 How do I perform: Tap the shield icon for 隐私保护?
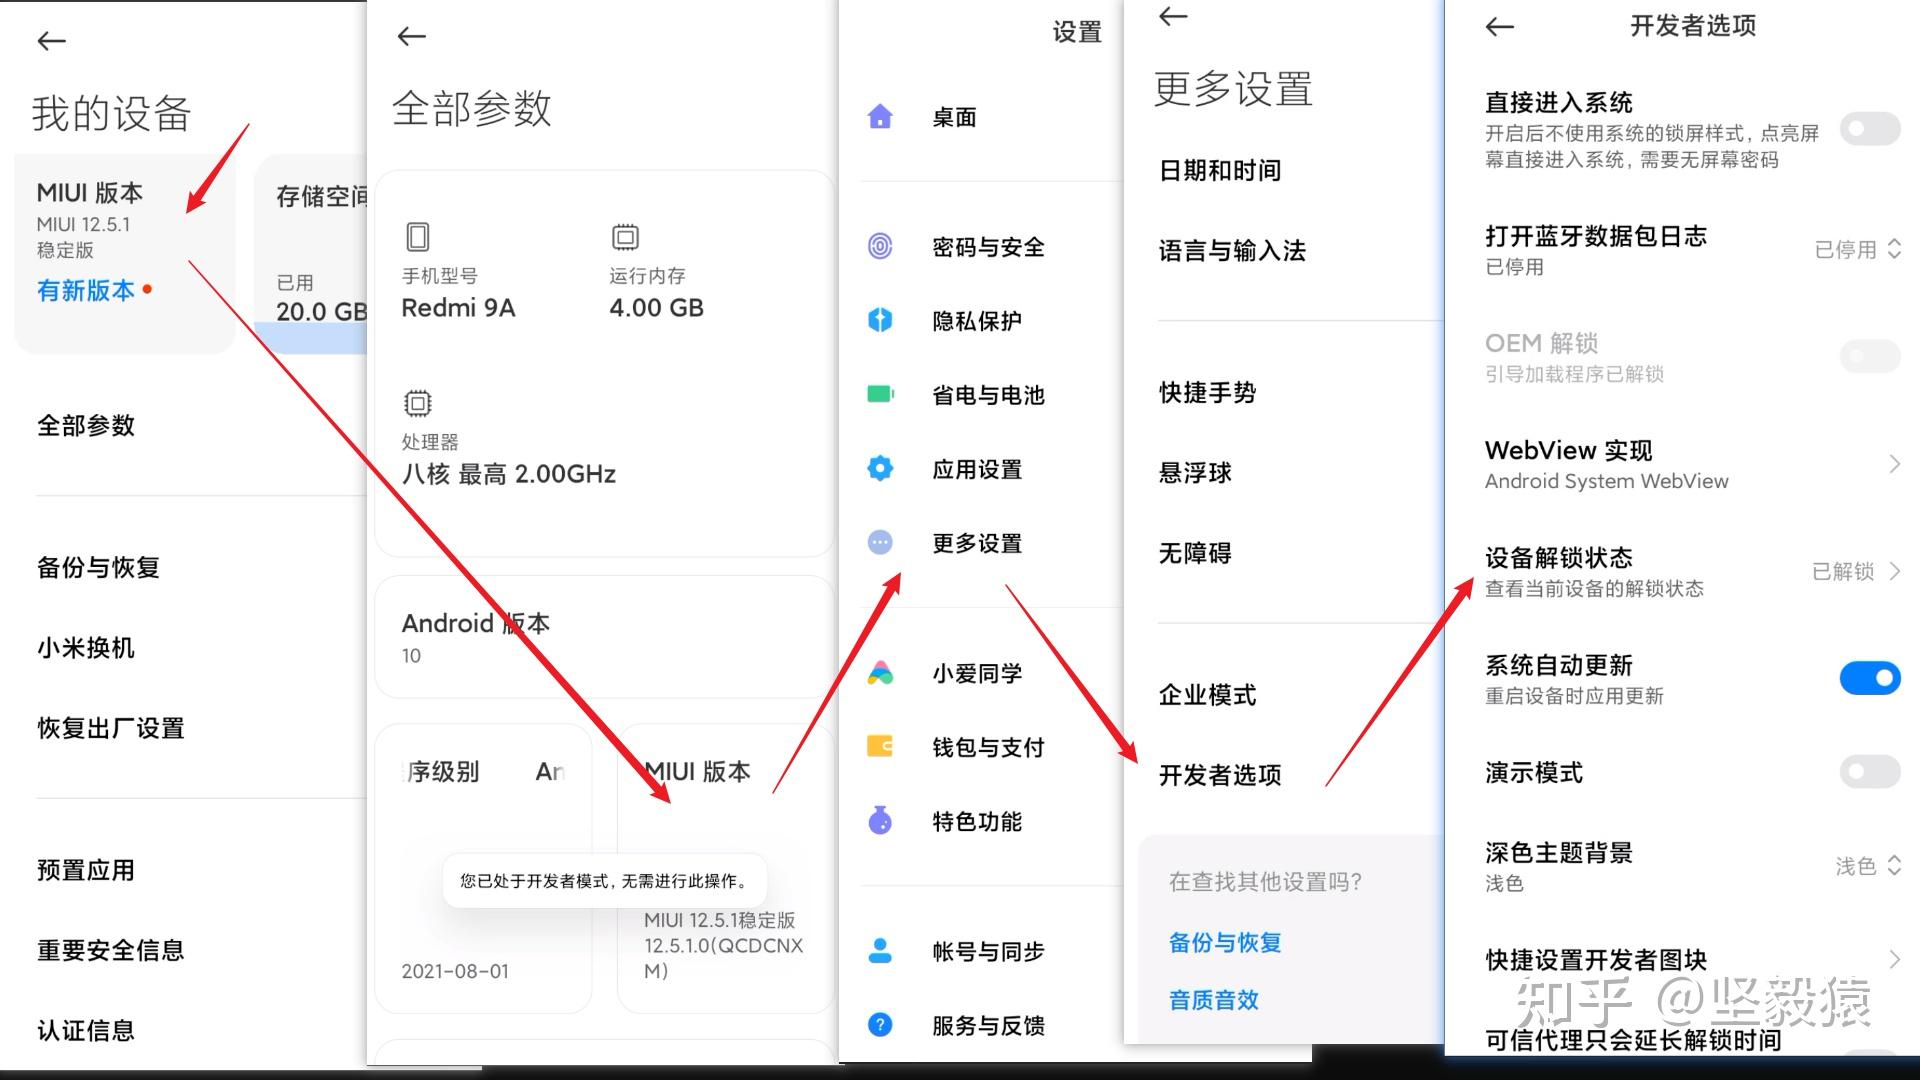click(x=880, y=320)
